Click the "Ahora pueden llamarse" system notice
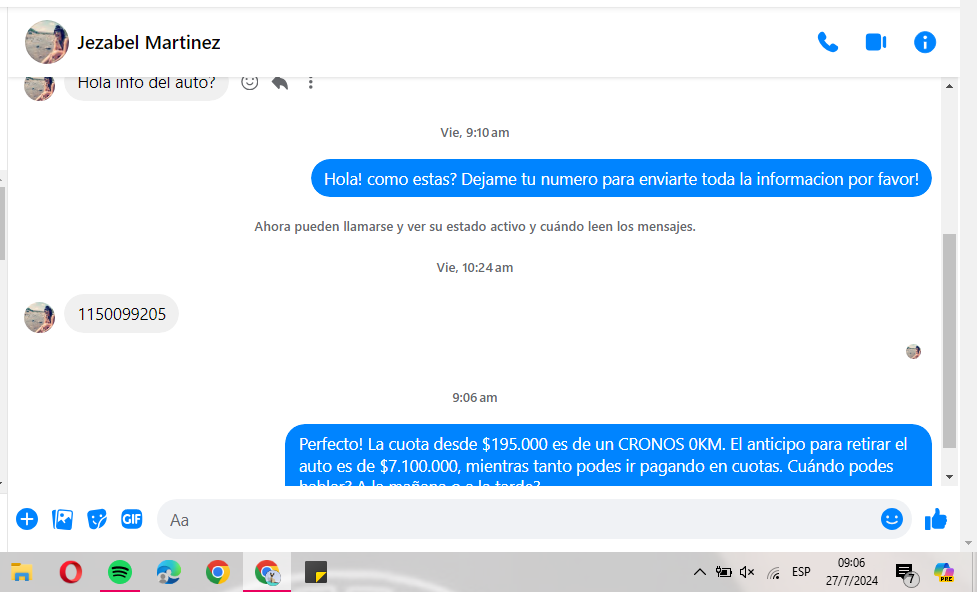Viewport: 977px width, 592px height. pyautogui.click(x=475, y=227)
